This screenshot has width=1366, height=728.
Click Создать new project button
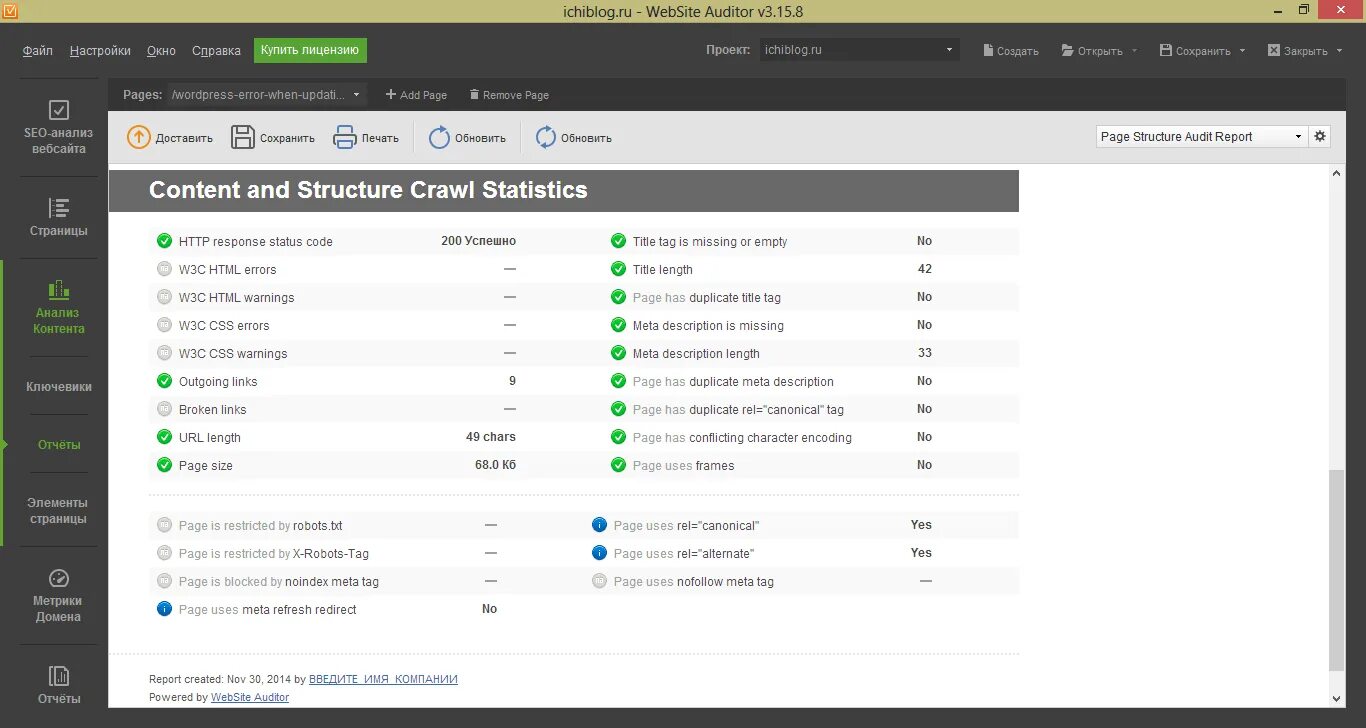pyautogui.click(x=1011, y=51)
